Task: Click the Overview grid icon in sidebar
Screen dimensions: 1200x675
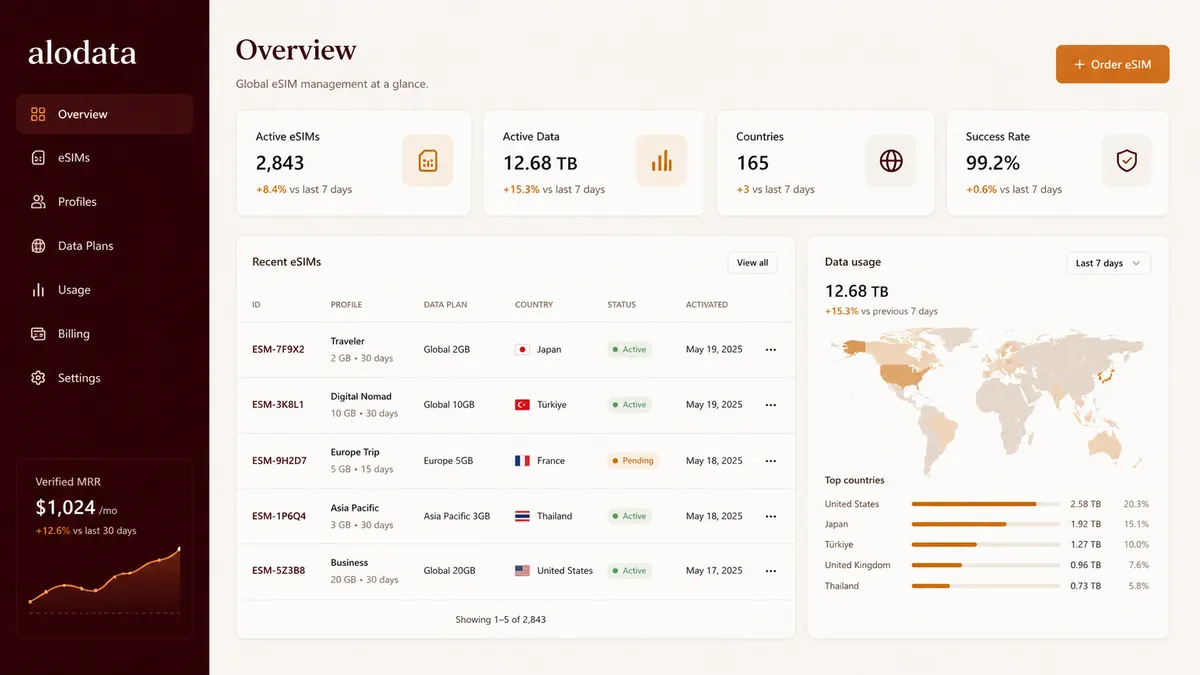Action: pyautogui.click(x=38, y=114)
